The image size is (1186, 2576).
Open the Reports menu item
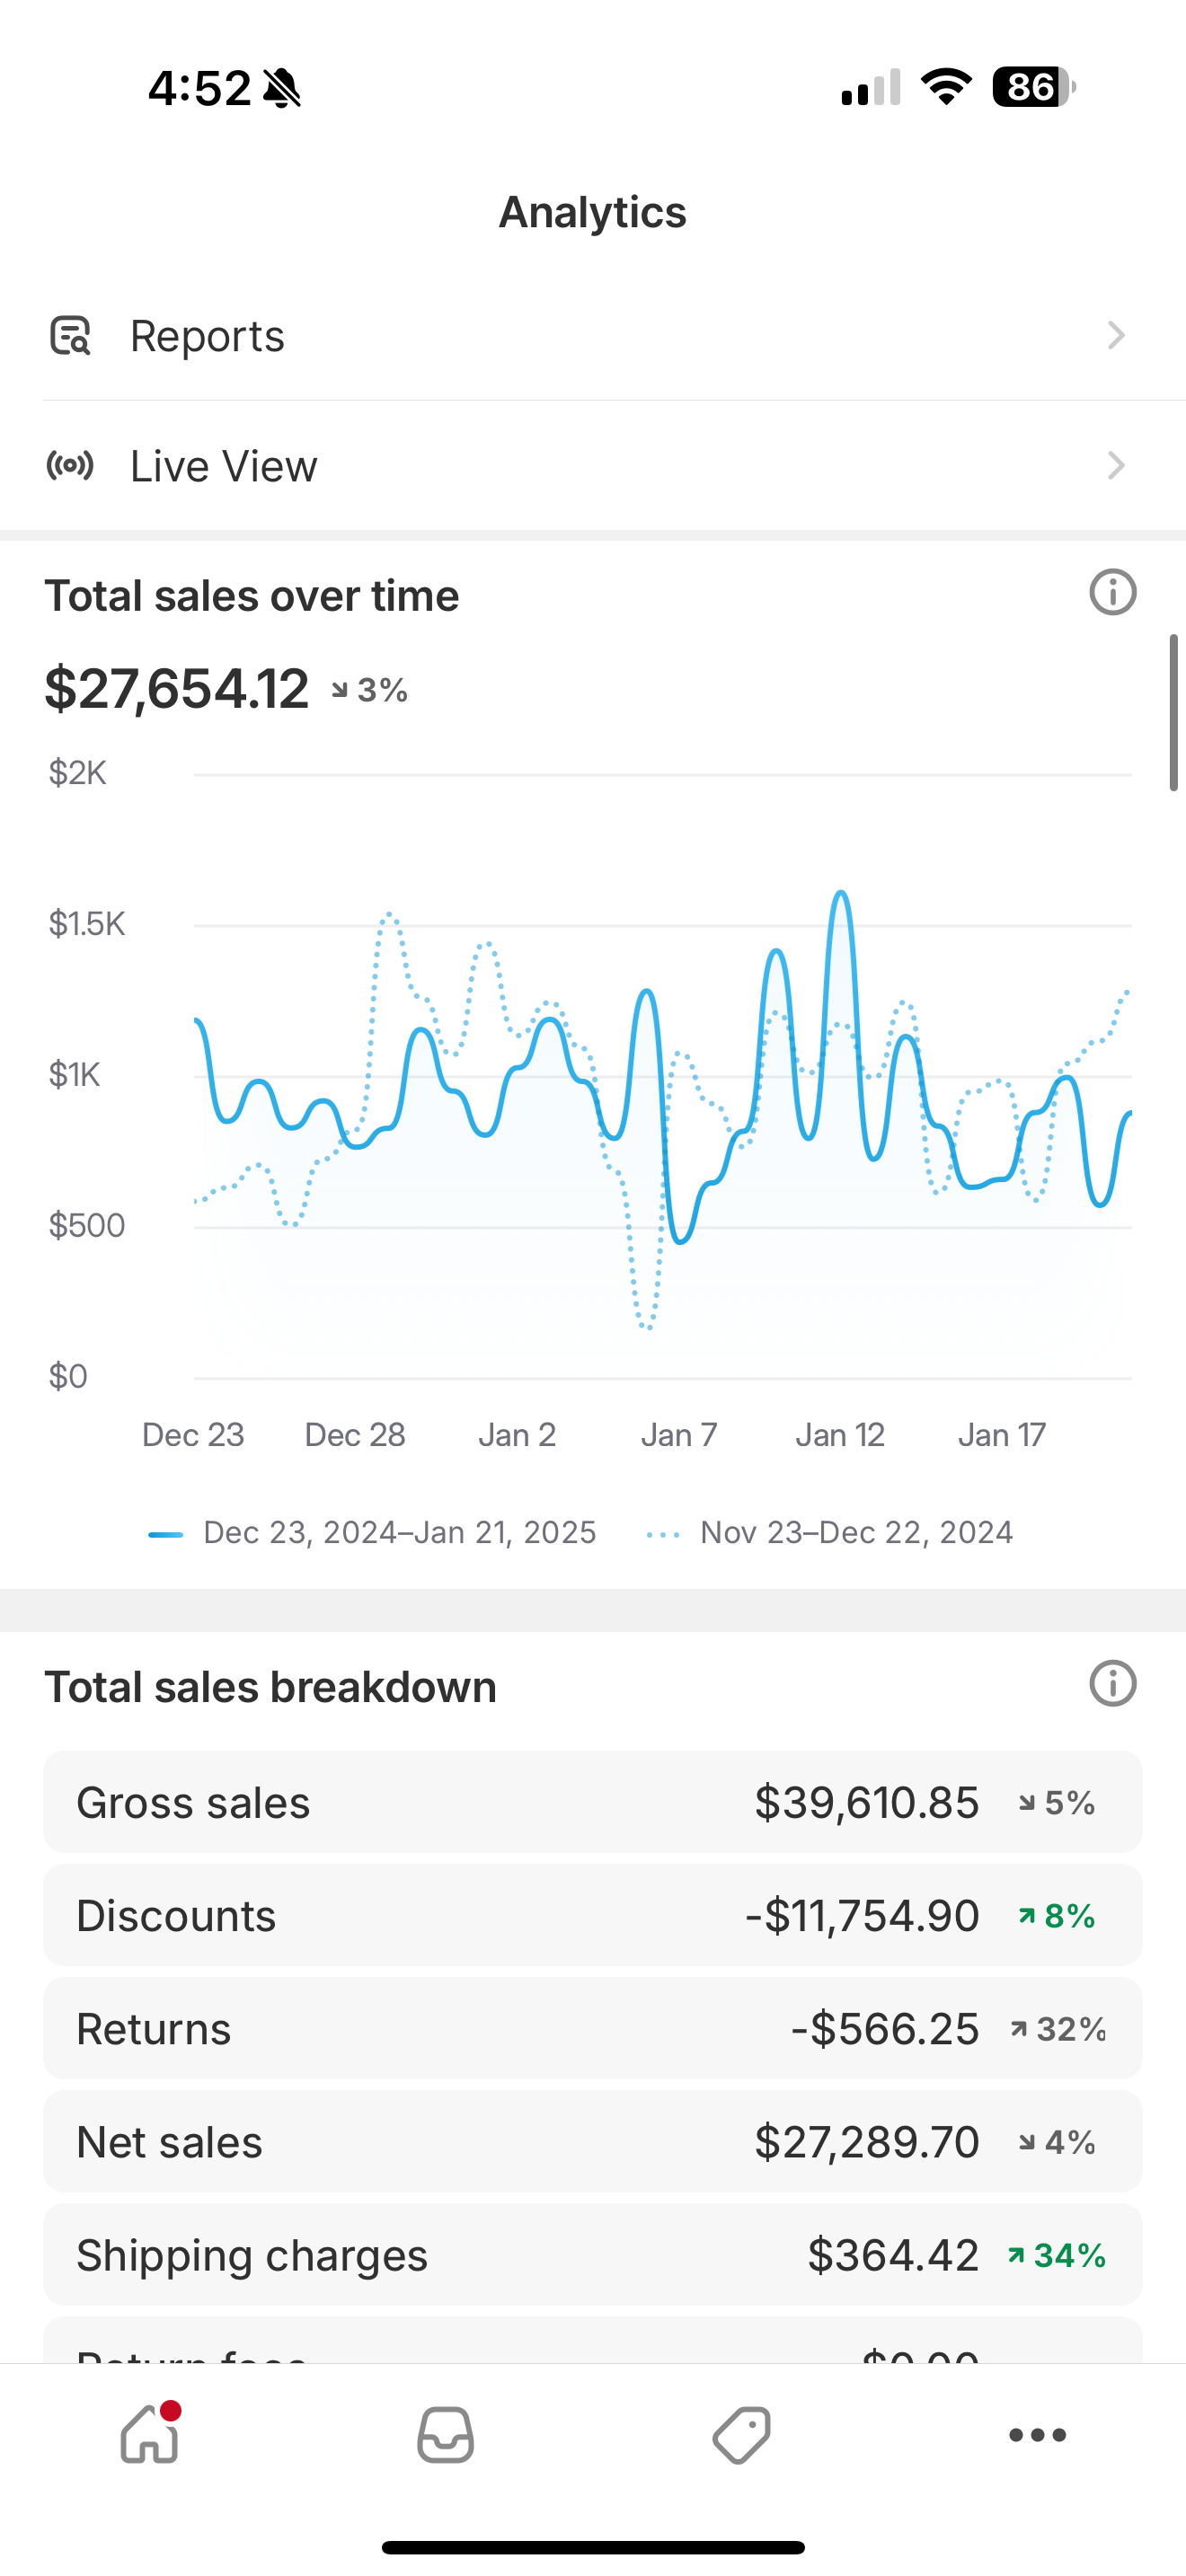(x=207, y=336)
